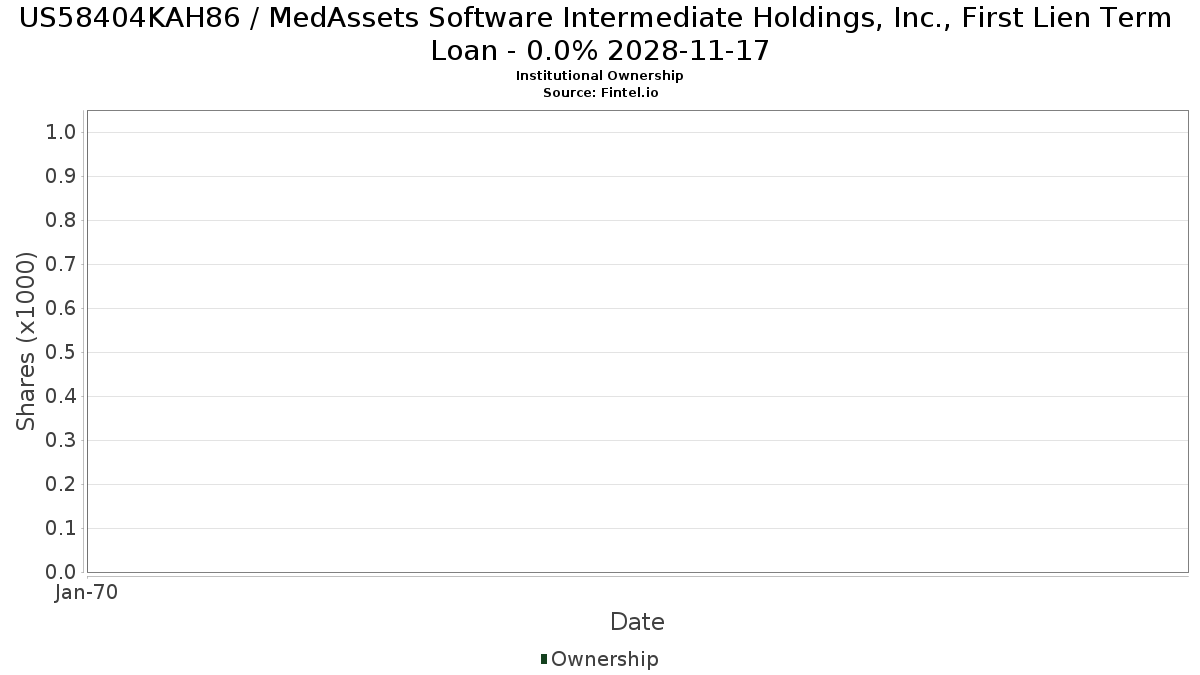Click the Shares (x1000) y-axis title

(x=26, y=341)
